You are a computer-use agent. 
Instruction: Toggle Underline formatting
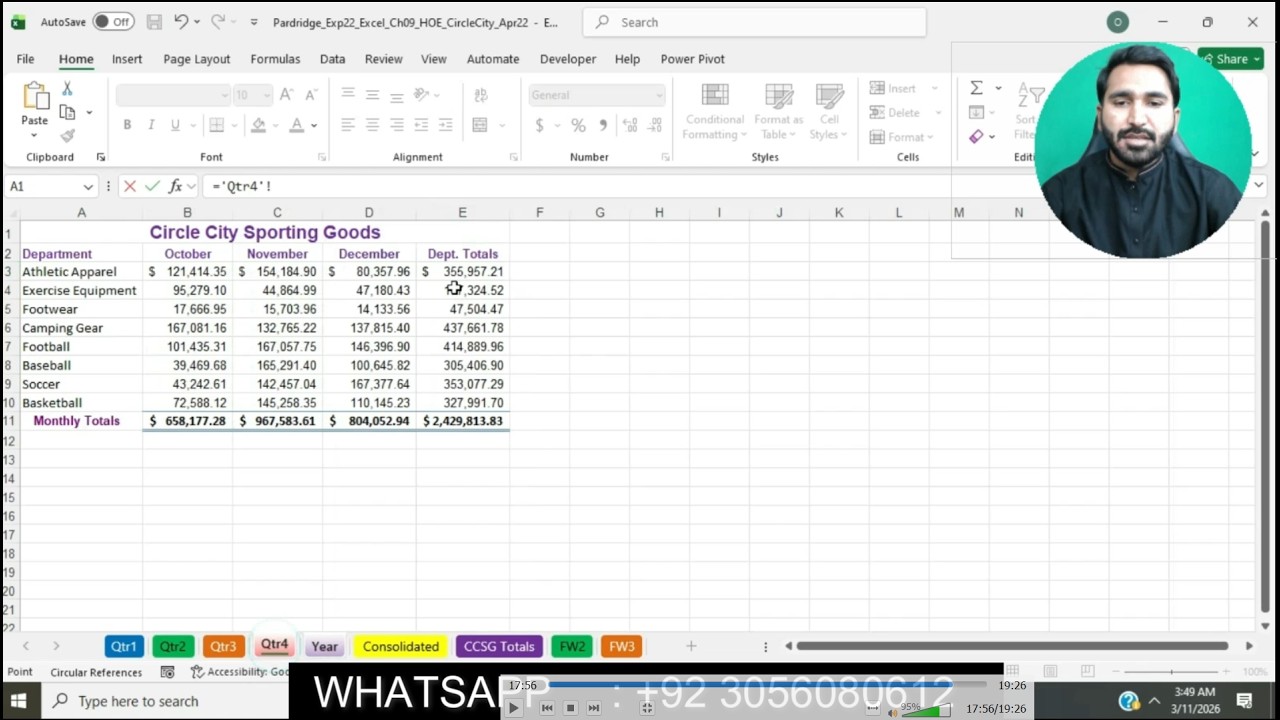[x=175, y=125]
